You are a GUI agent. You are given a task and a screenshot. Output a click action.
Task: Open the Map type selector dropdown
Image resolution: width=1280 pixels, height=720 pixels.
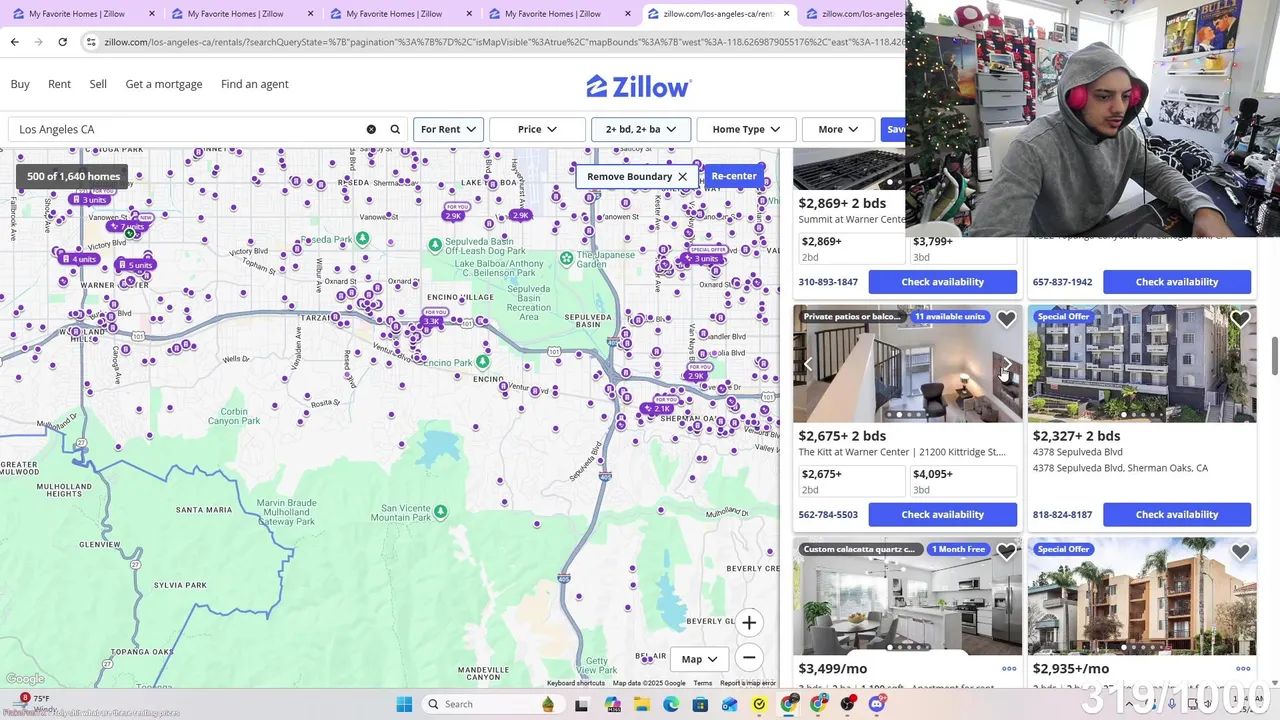(700, 659)
